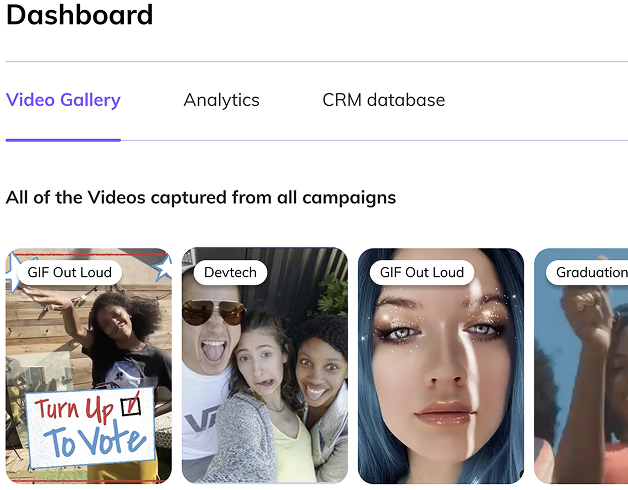Click the Turn Up To Vote sticker
Screen dimensions: 628x490
(91, 427)
